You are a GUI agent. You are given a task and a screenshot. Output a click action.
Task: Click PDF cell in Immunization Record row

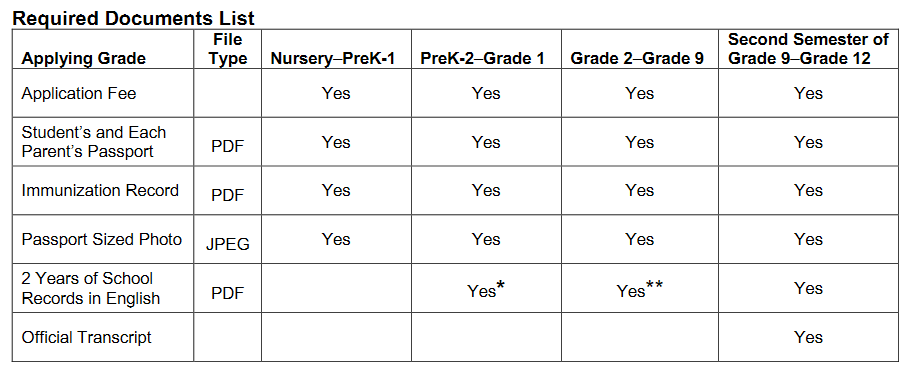[228, 195]
